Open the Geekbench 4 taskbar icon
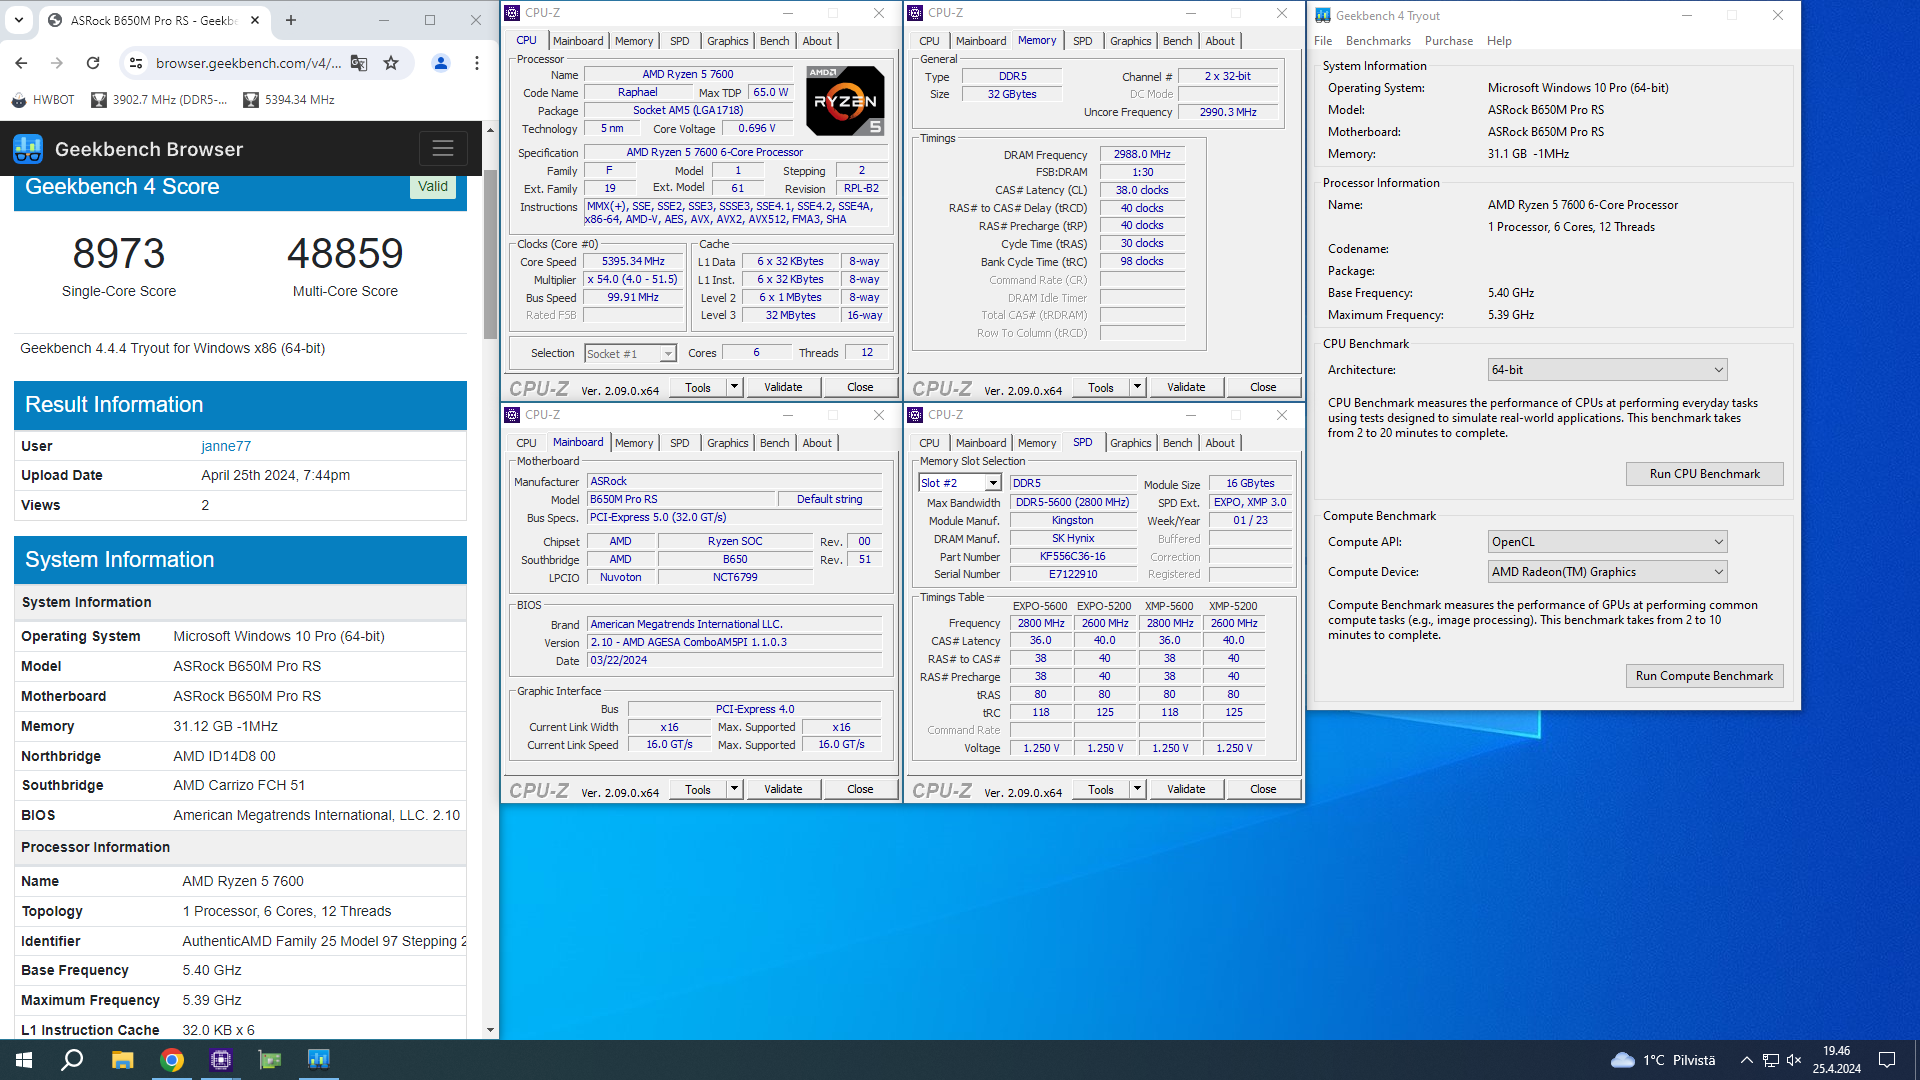The height and width of the screenshot is (1080, 1920). point(318,1060)
